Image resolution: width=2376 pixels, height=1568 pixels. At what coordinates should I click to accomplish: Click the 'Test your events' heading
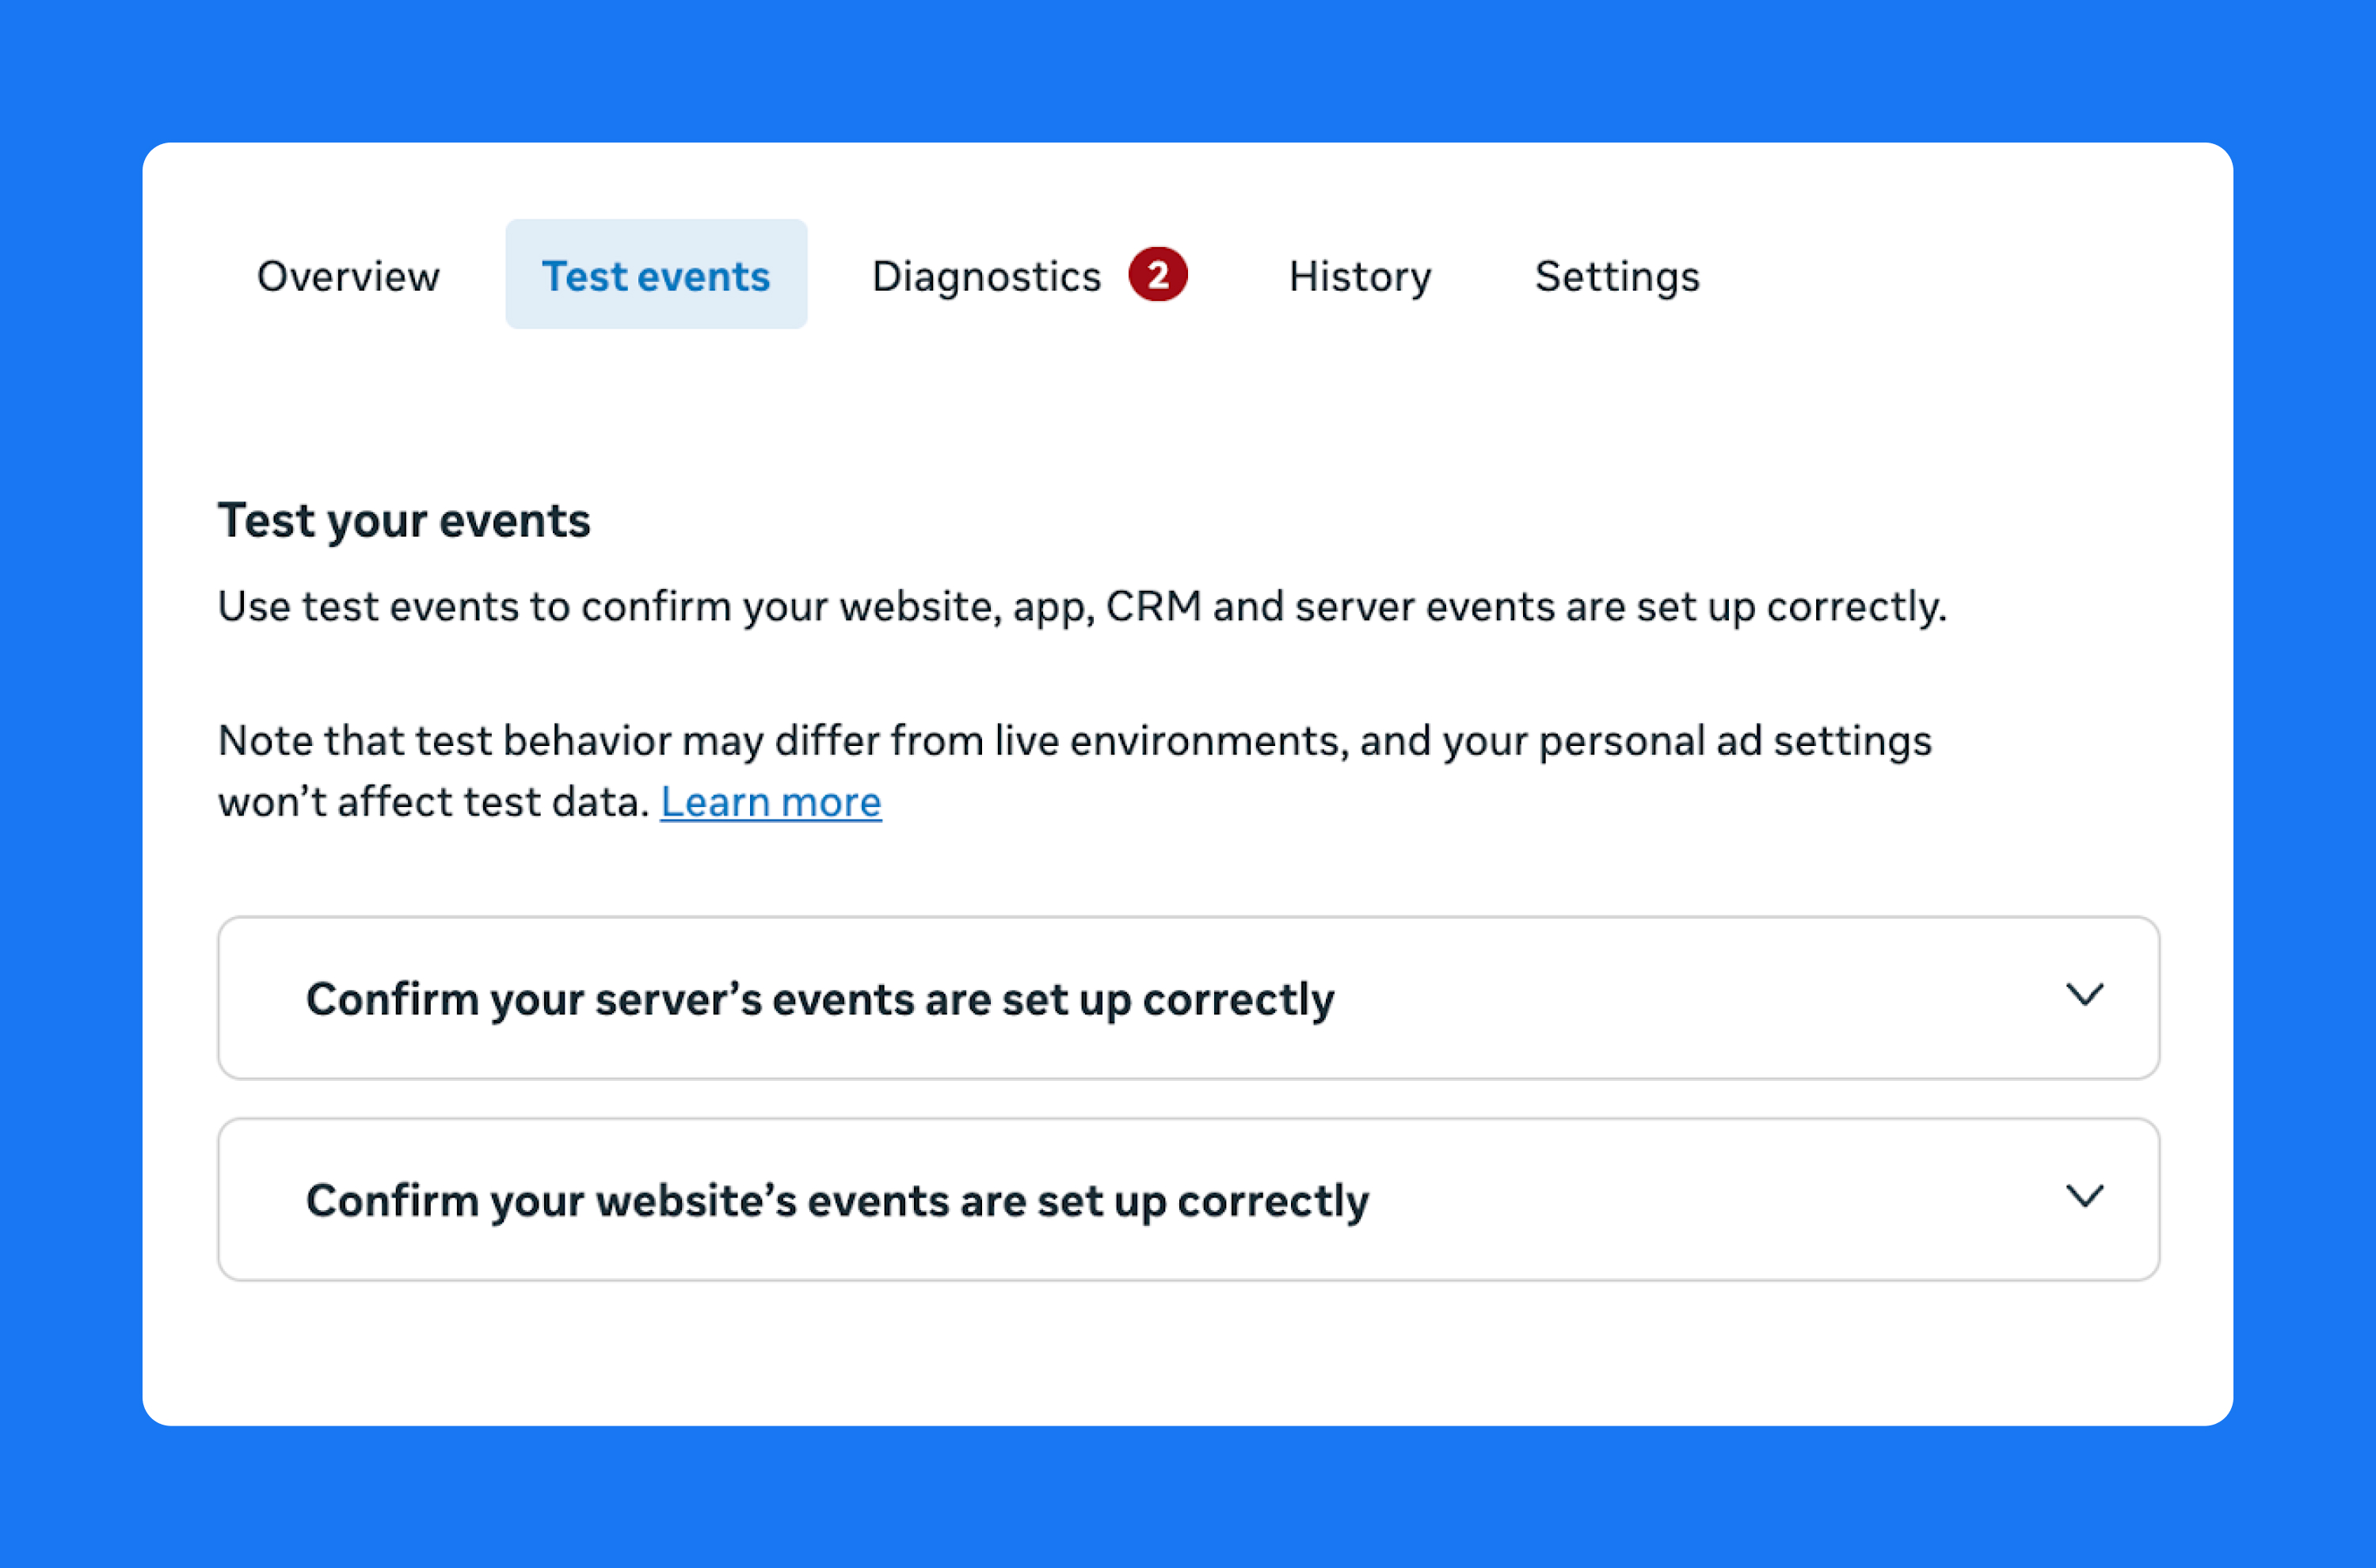pos(404,521)
